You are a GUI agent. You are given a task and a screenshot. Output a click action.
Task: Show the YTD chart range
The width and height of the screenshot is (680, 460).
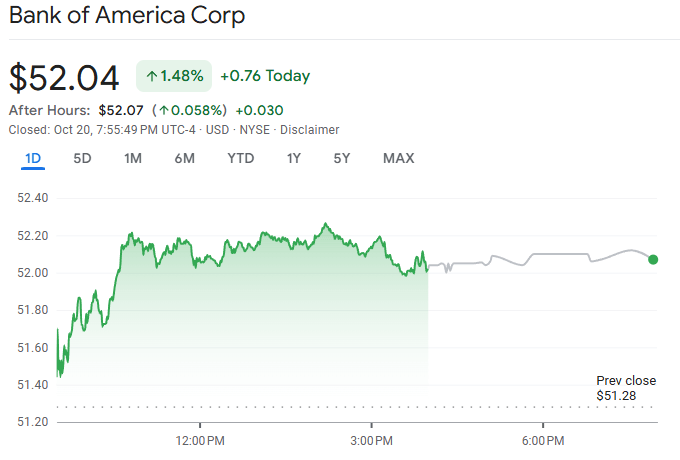click(x=240, y=158)
